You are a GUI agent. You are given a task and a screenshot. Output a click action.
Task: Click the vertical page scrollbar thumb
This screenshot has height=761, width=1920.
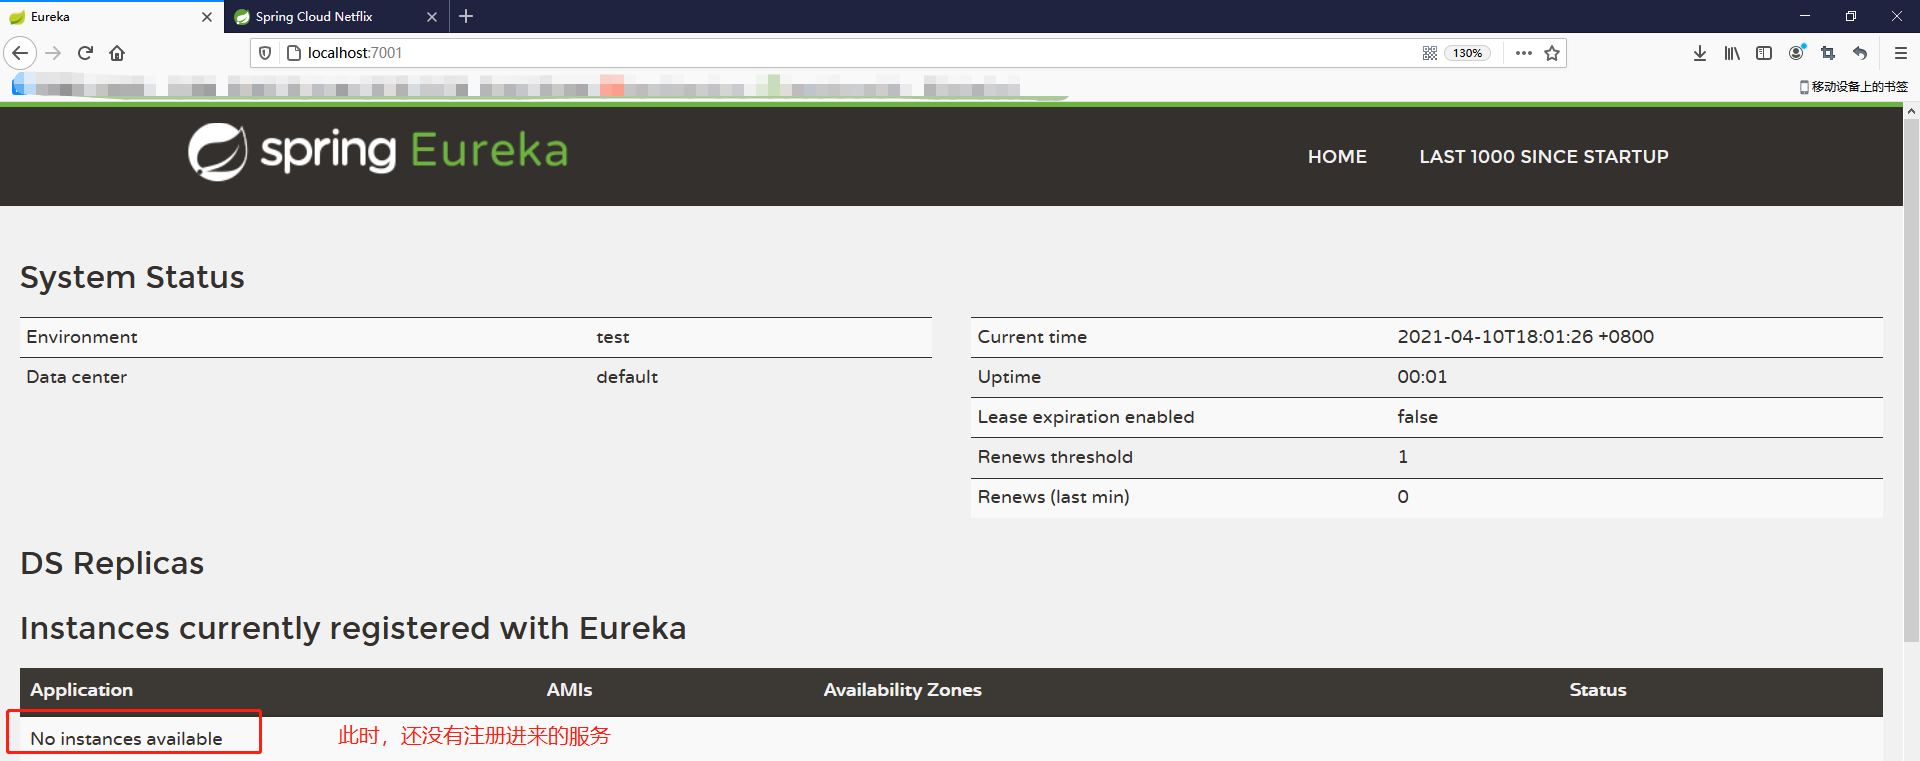click(1911, 380)
